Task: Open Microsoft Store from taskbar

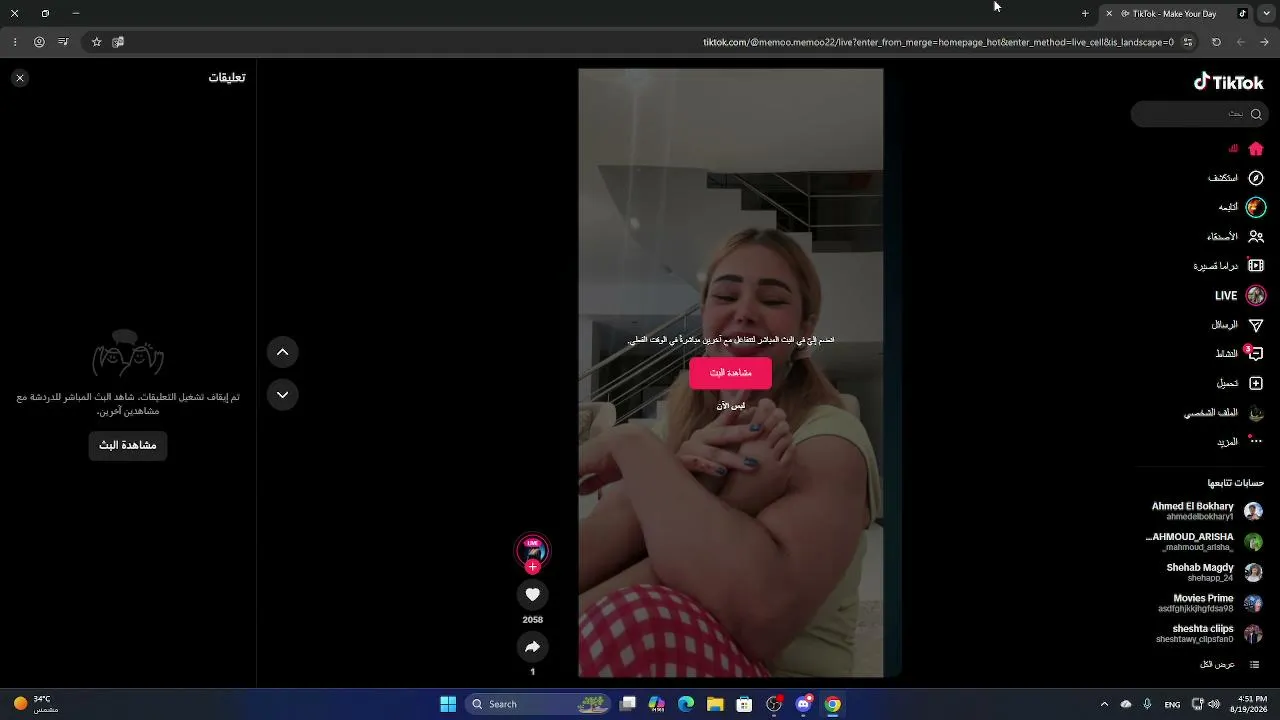Action: pyautogui.click(x=744, y=704)
